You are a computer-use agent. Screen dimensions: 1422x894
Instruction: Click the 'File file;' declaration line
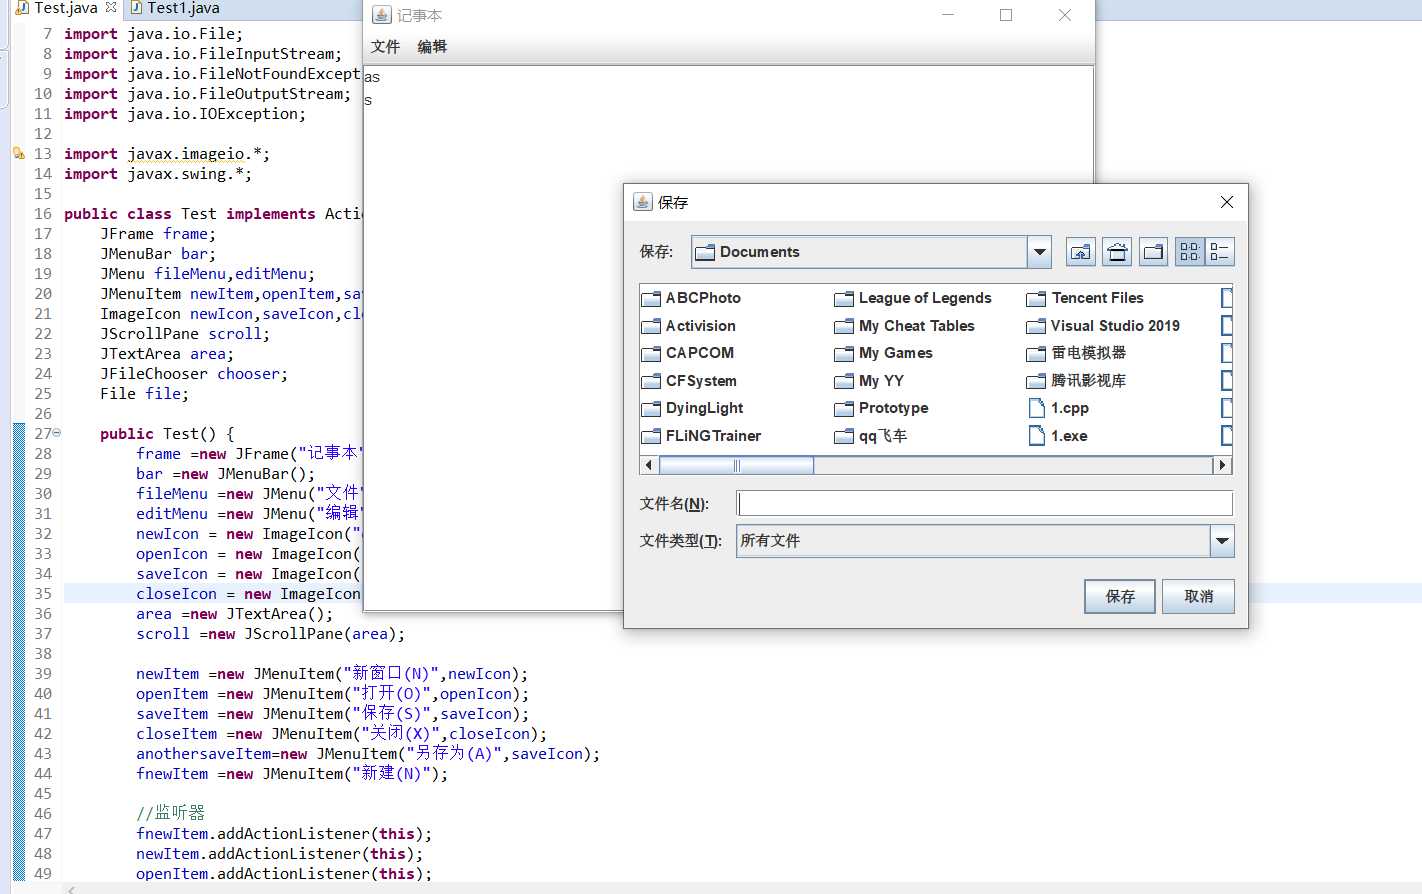144,394
